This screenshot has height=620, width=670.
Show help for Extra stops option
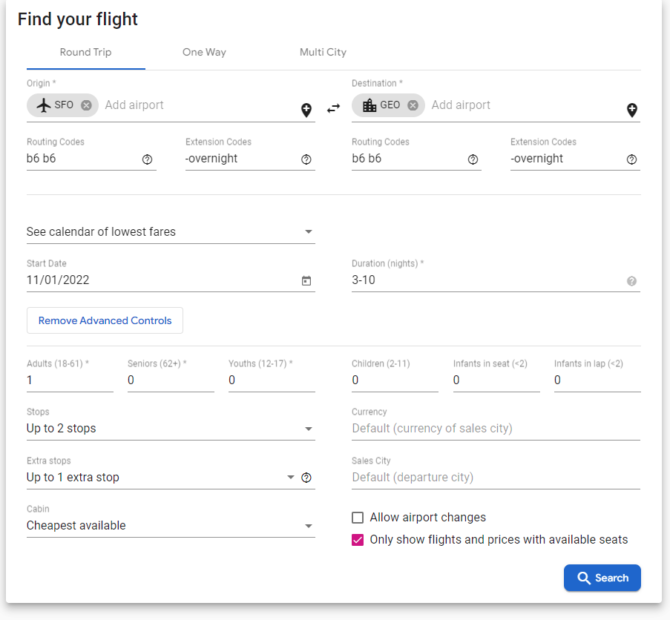[306, 477]
